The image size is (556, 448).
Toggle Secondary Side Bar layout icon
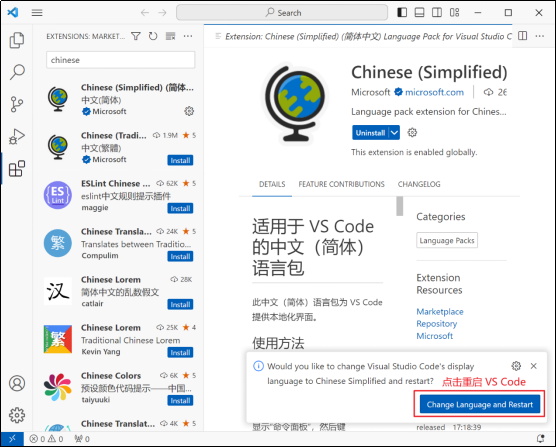(x=437, y=13)
